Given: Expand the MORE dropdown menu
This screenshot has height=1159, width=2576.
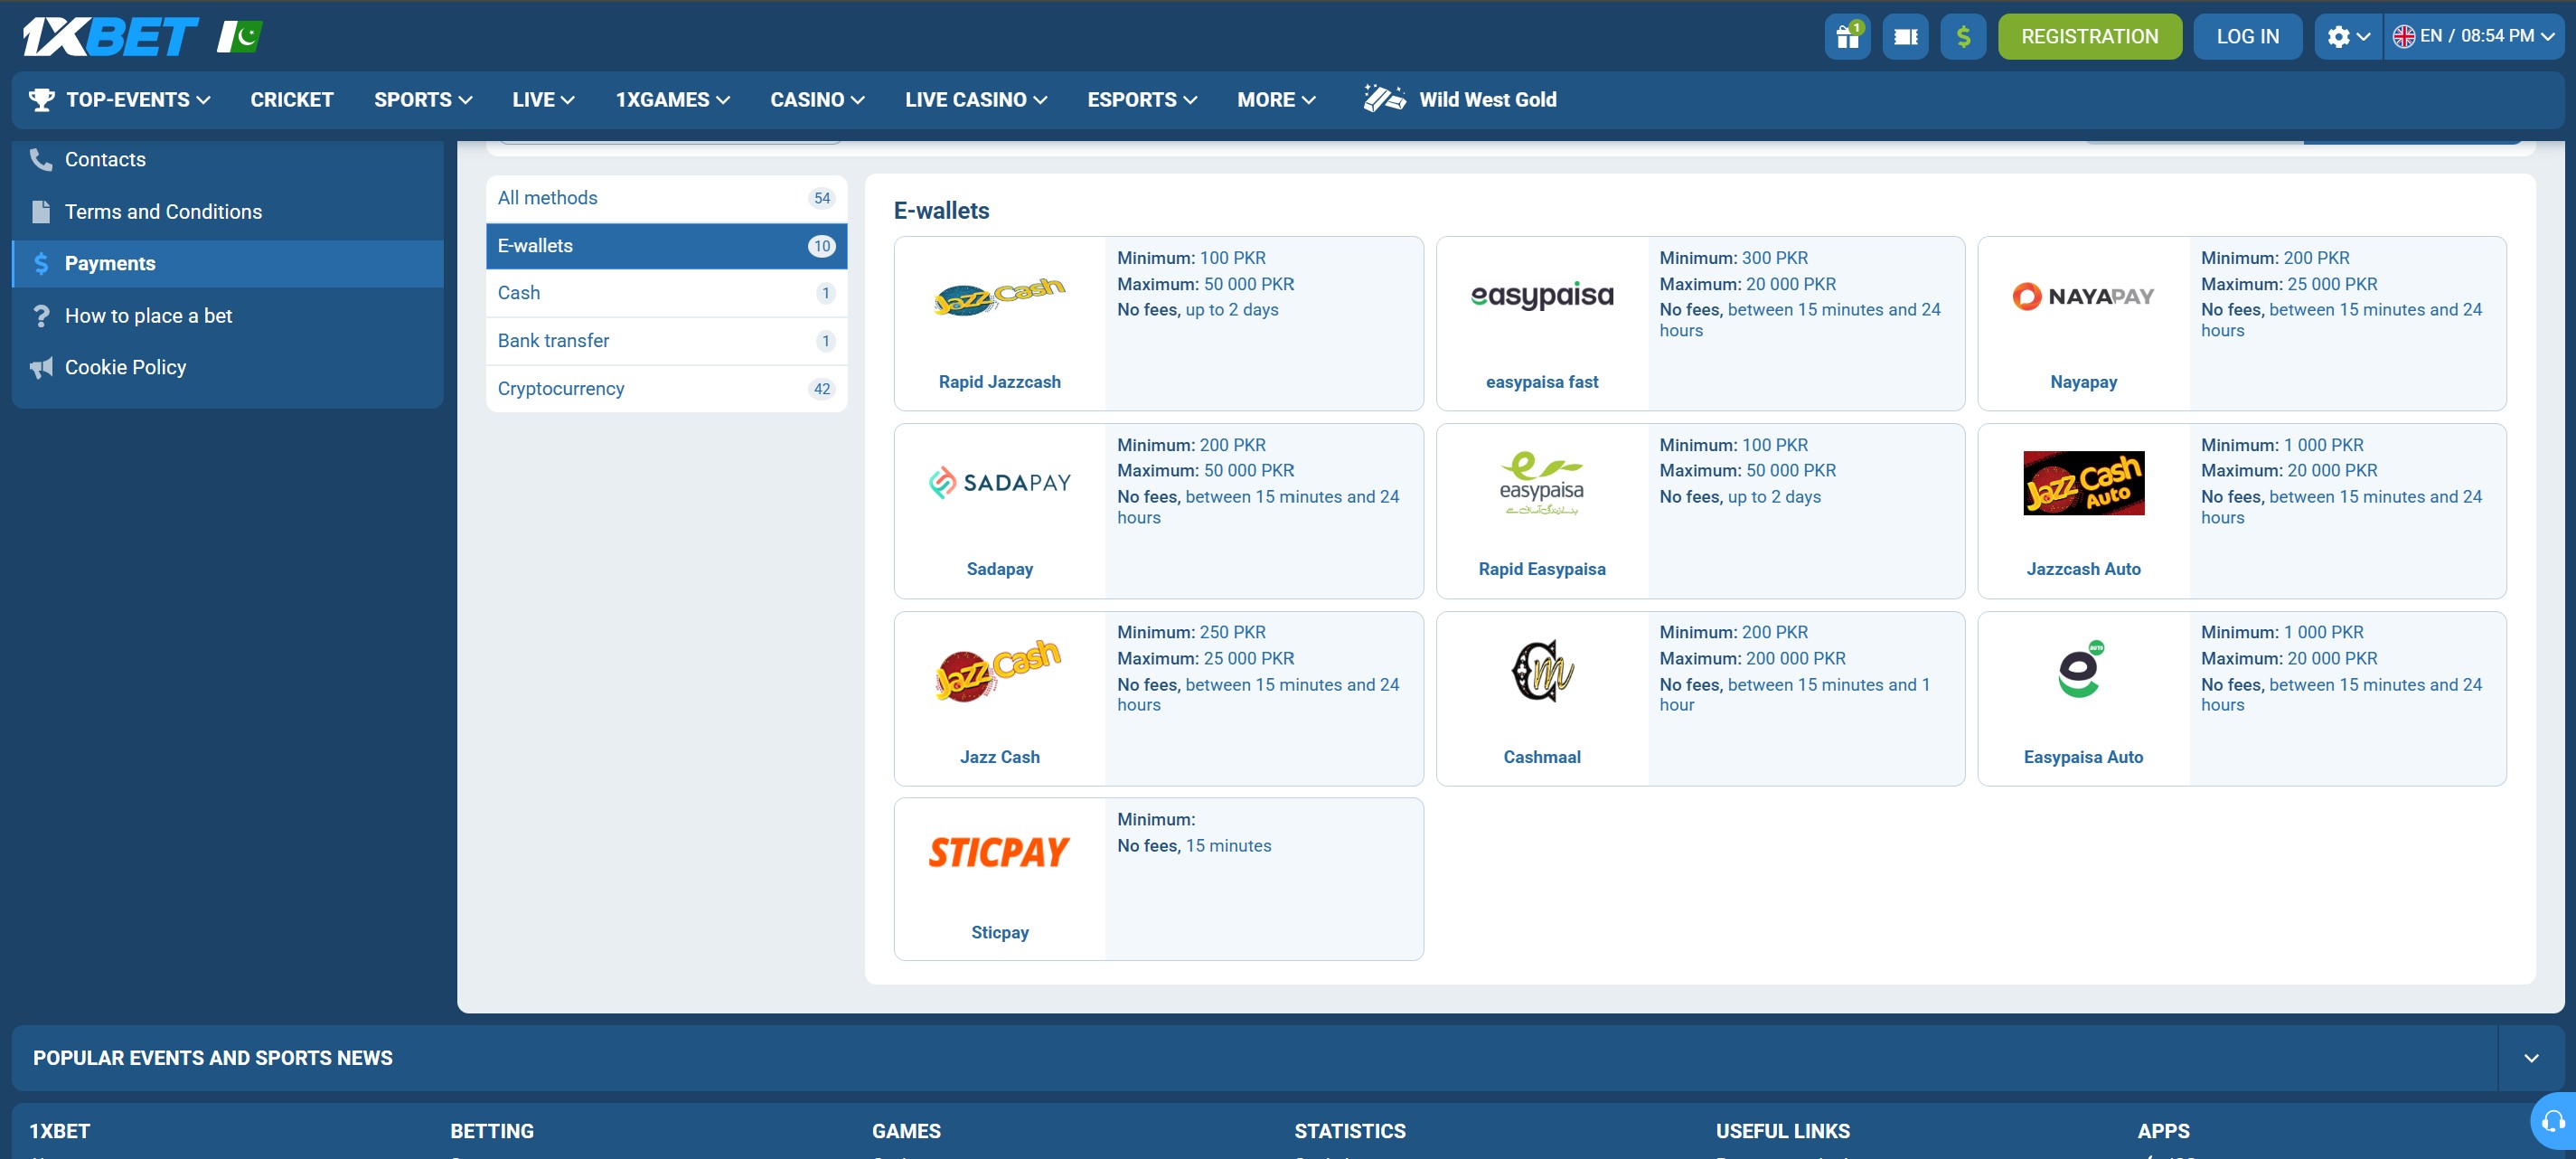Looking at the screenshot, I should 1276,99.
